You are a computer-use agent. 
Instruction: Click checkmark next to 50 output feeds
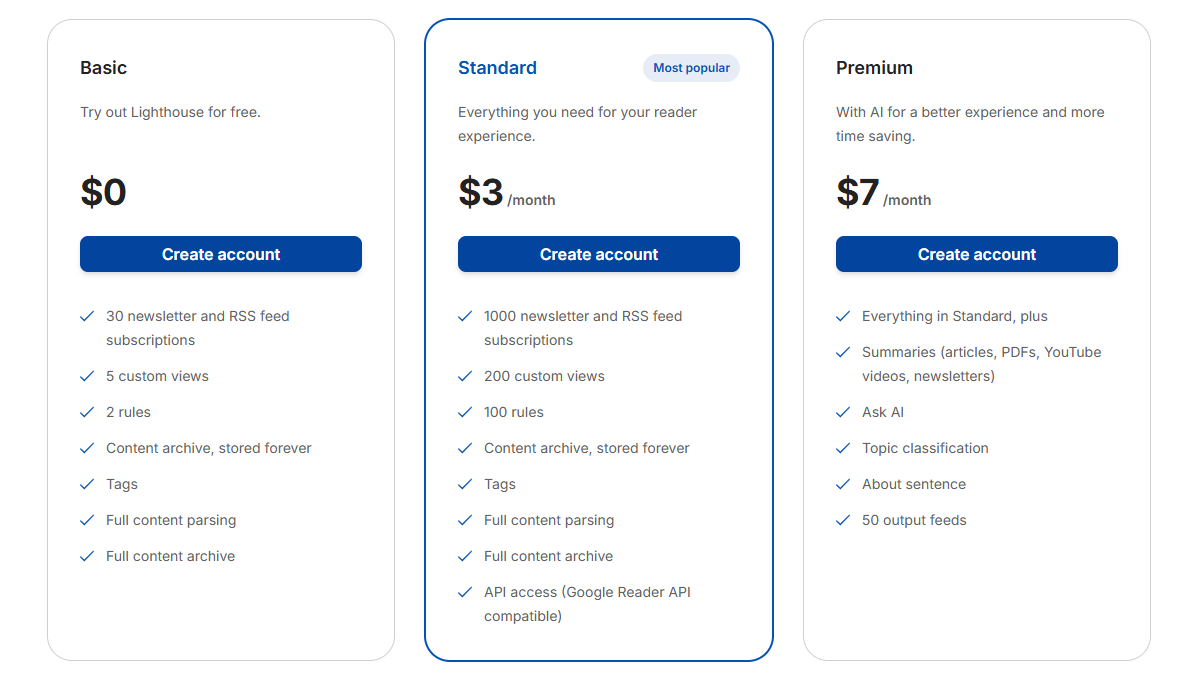[843, 520]
